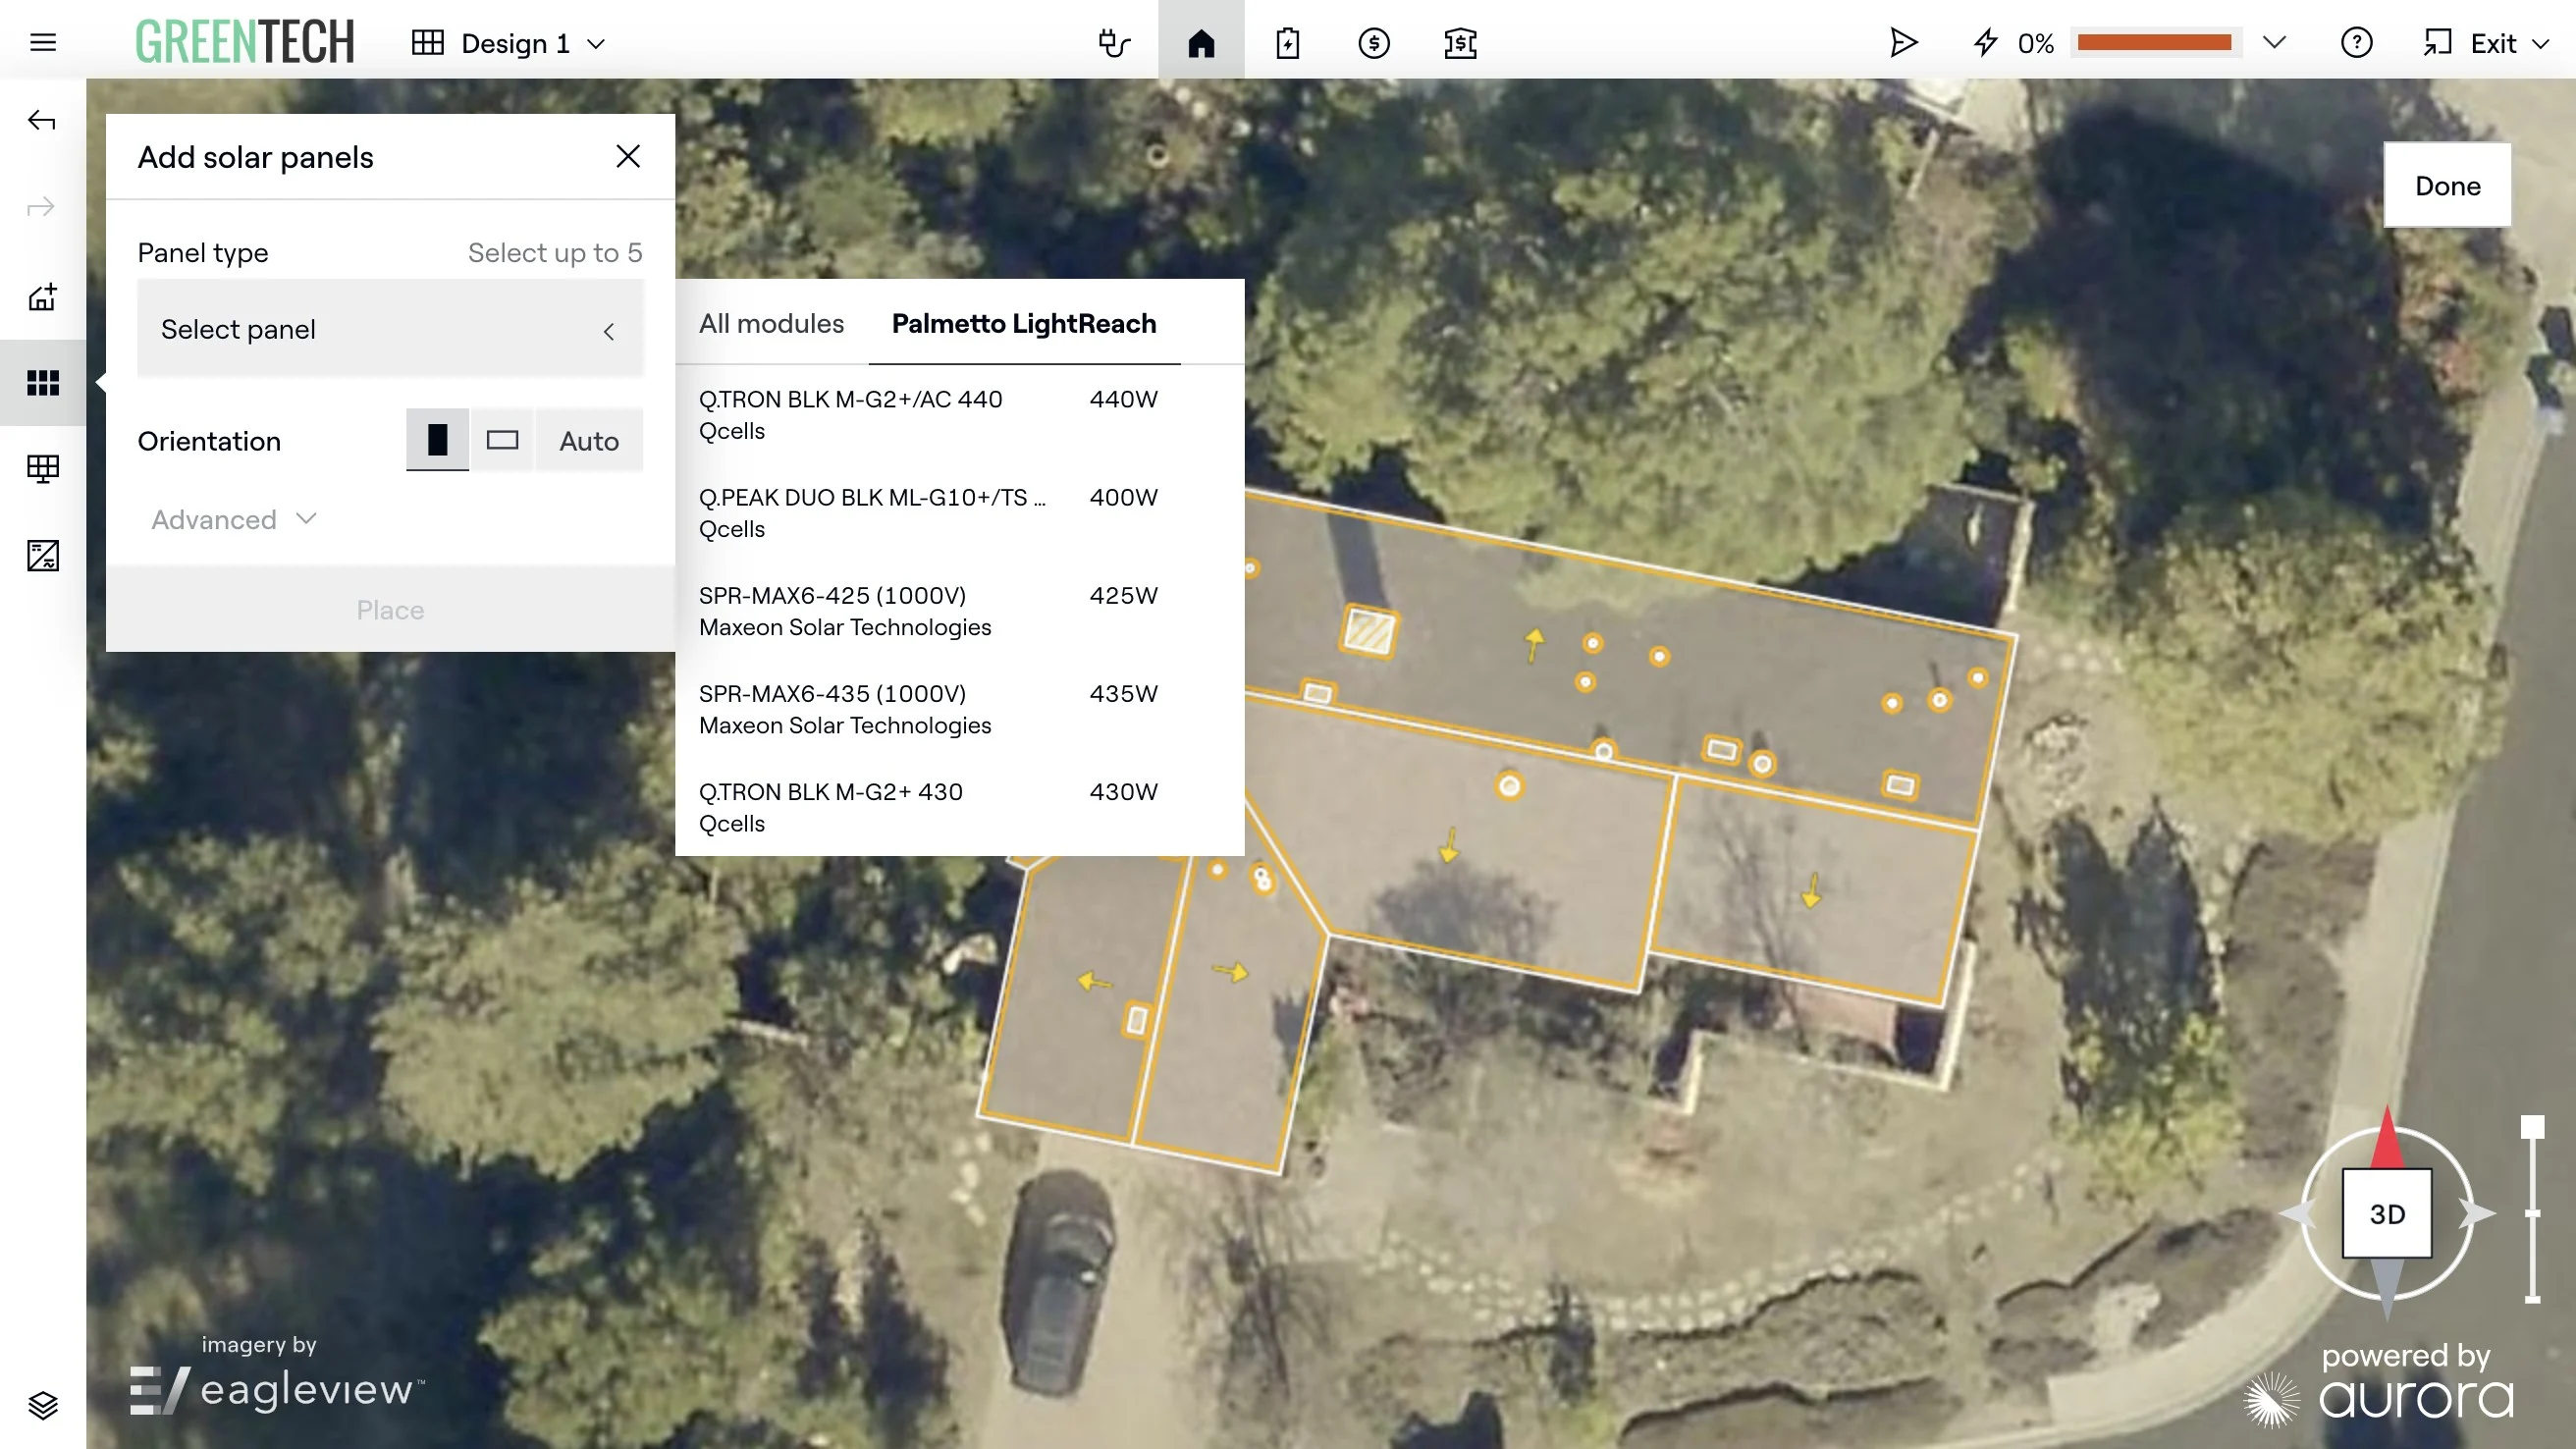The image size is (2576, 1449).
Task: Select portrait panel orientation
Action: pos(437,440)
